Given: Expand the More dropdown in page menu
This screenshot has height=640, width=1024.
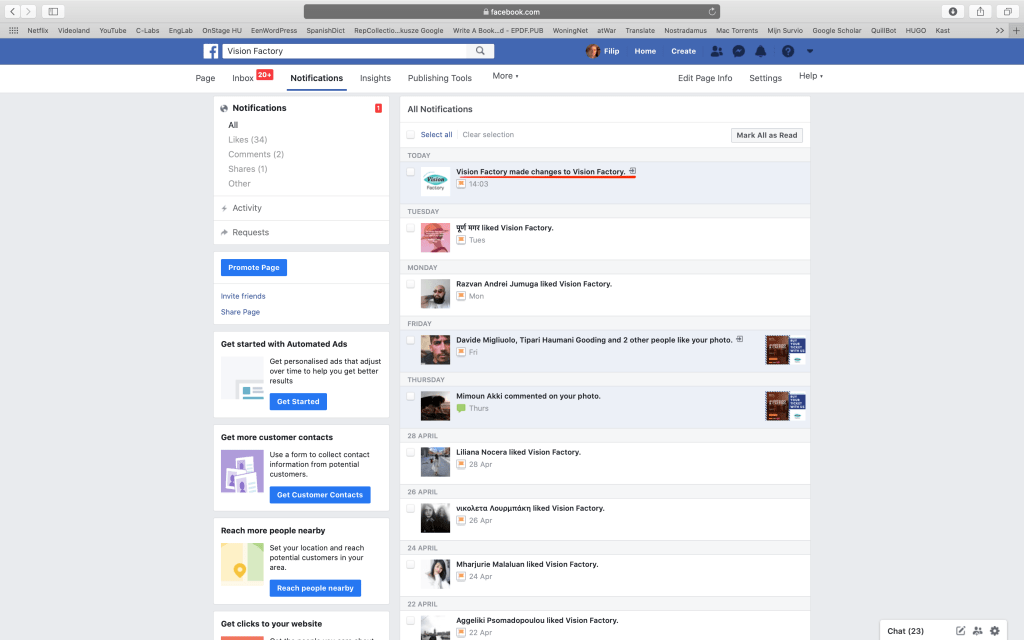Looking at the screenshot, I should click(x=505, y=76).
